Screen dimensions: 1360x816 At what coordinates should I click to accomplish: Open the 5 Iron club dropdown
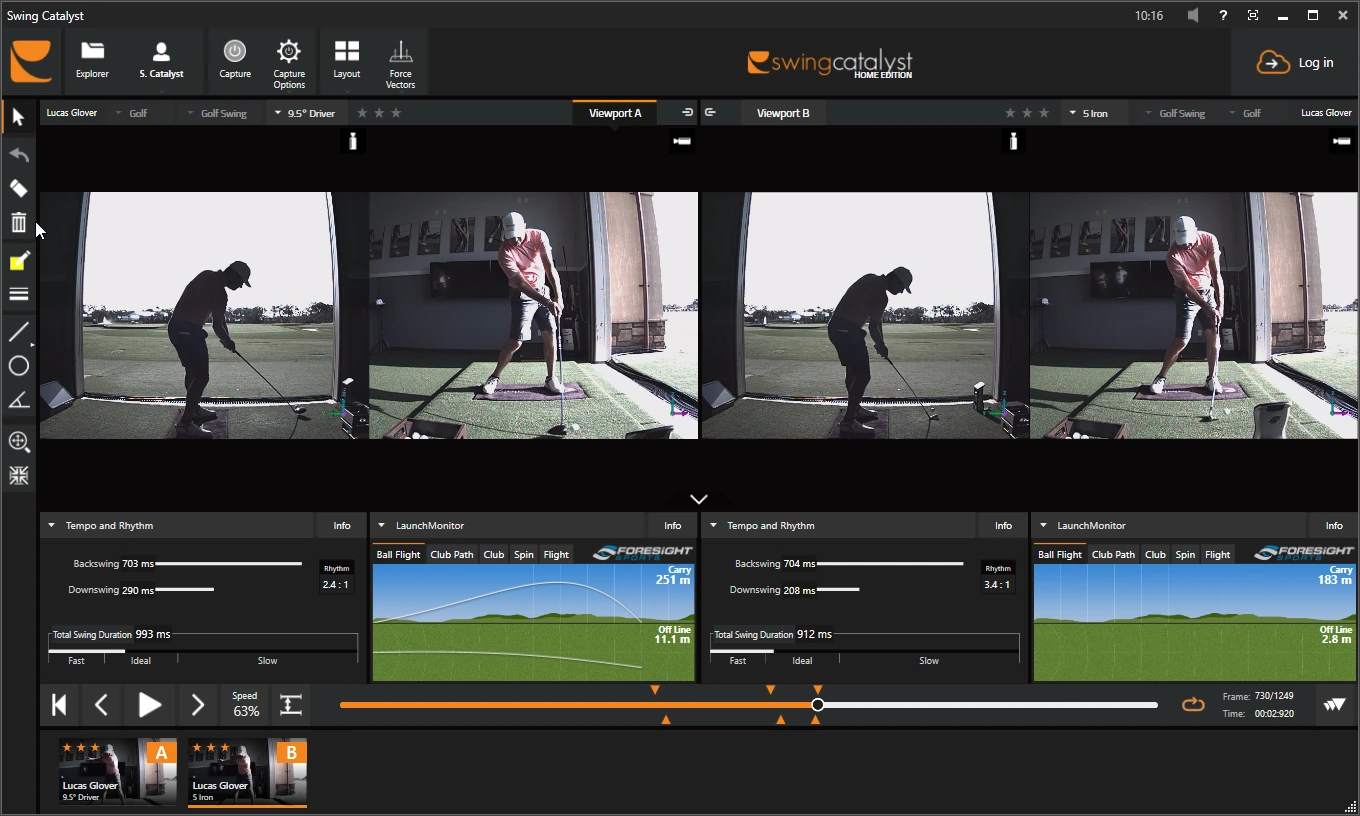1089,113
